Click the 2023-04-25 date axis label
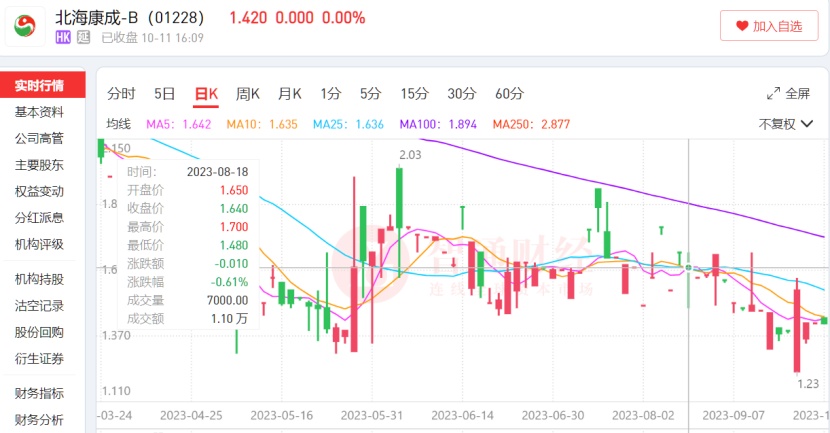 (191, 416)
